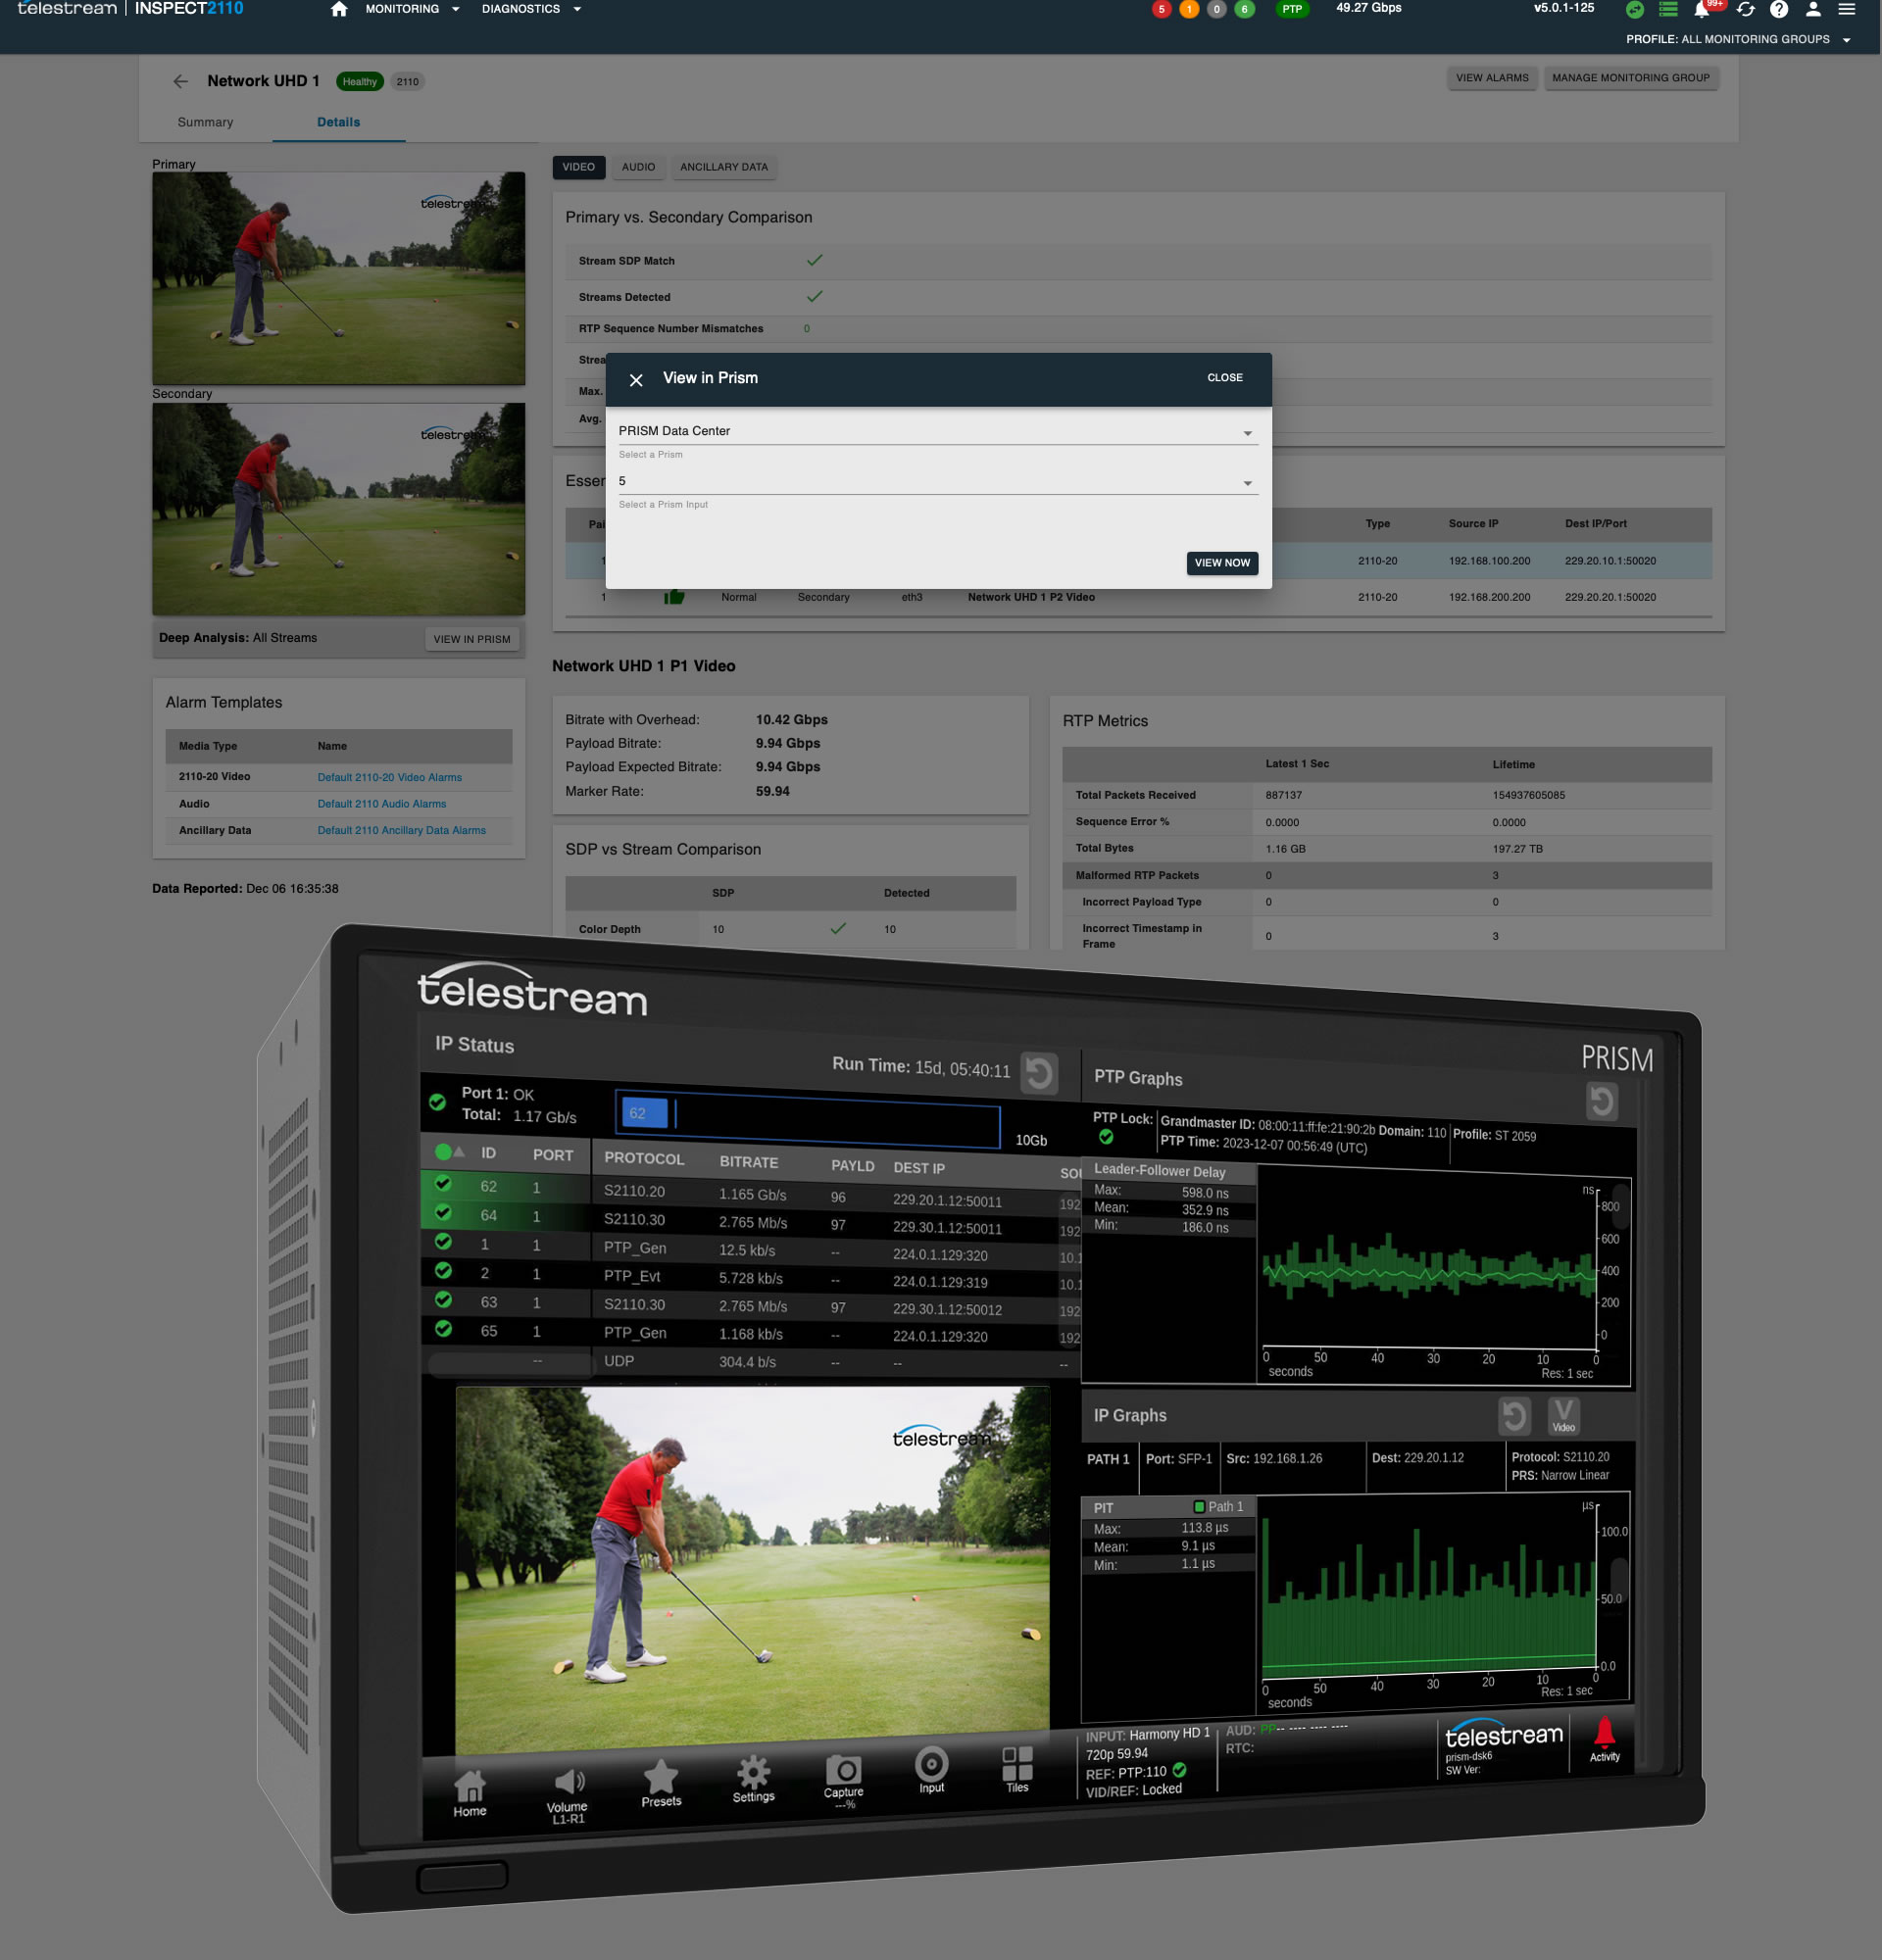Open Profile: All Monitoring Groups dropdown

(x=1738, y=40)
